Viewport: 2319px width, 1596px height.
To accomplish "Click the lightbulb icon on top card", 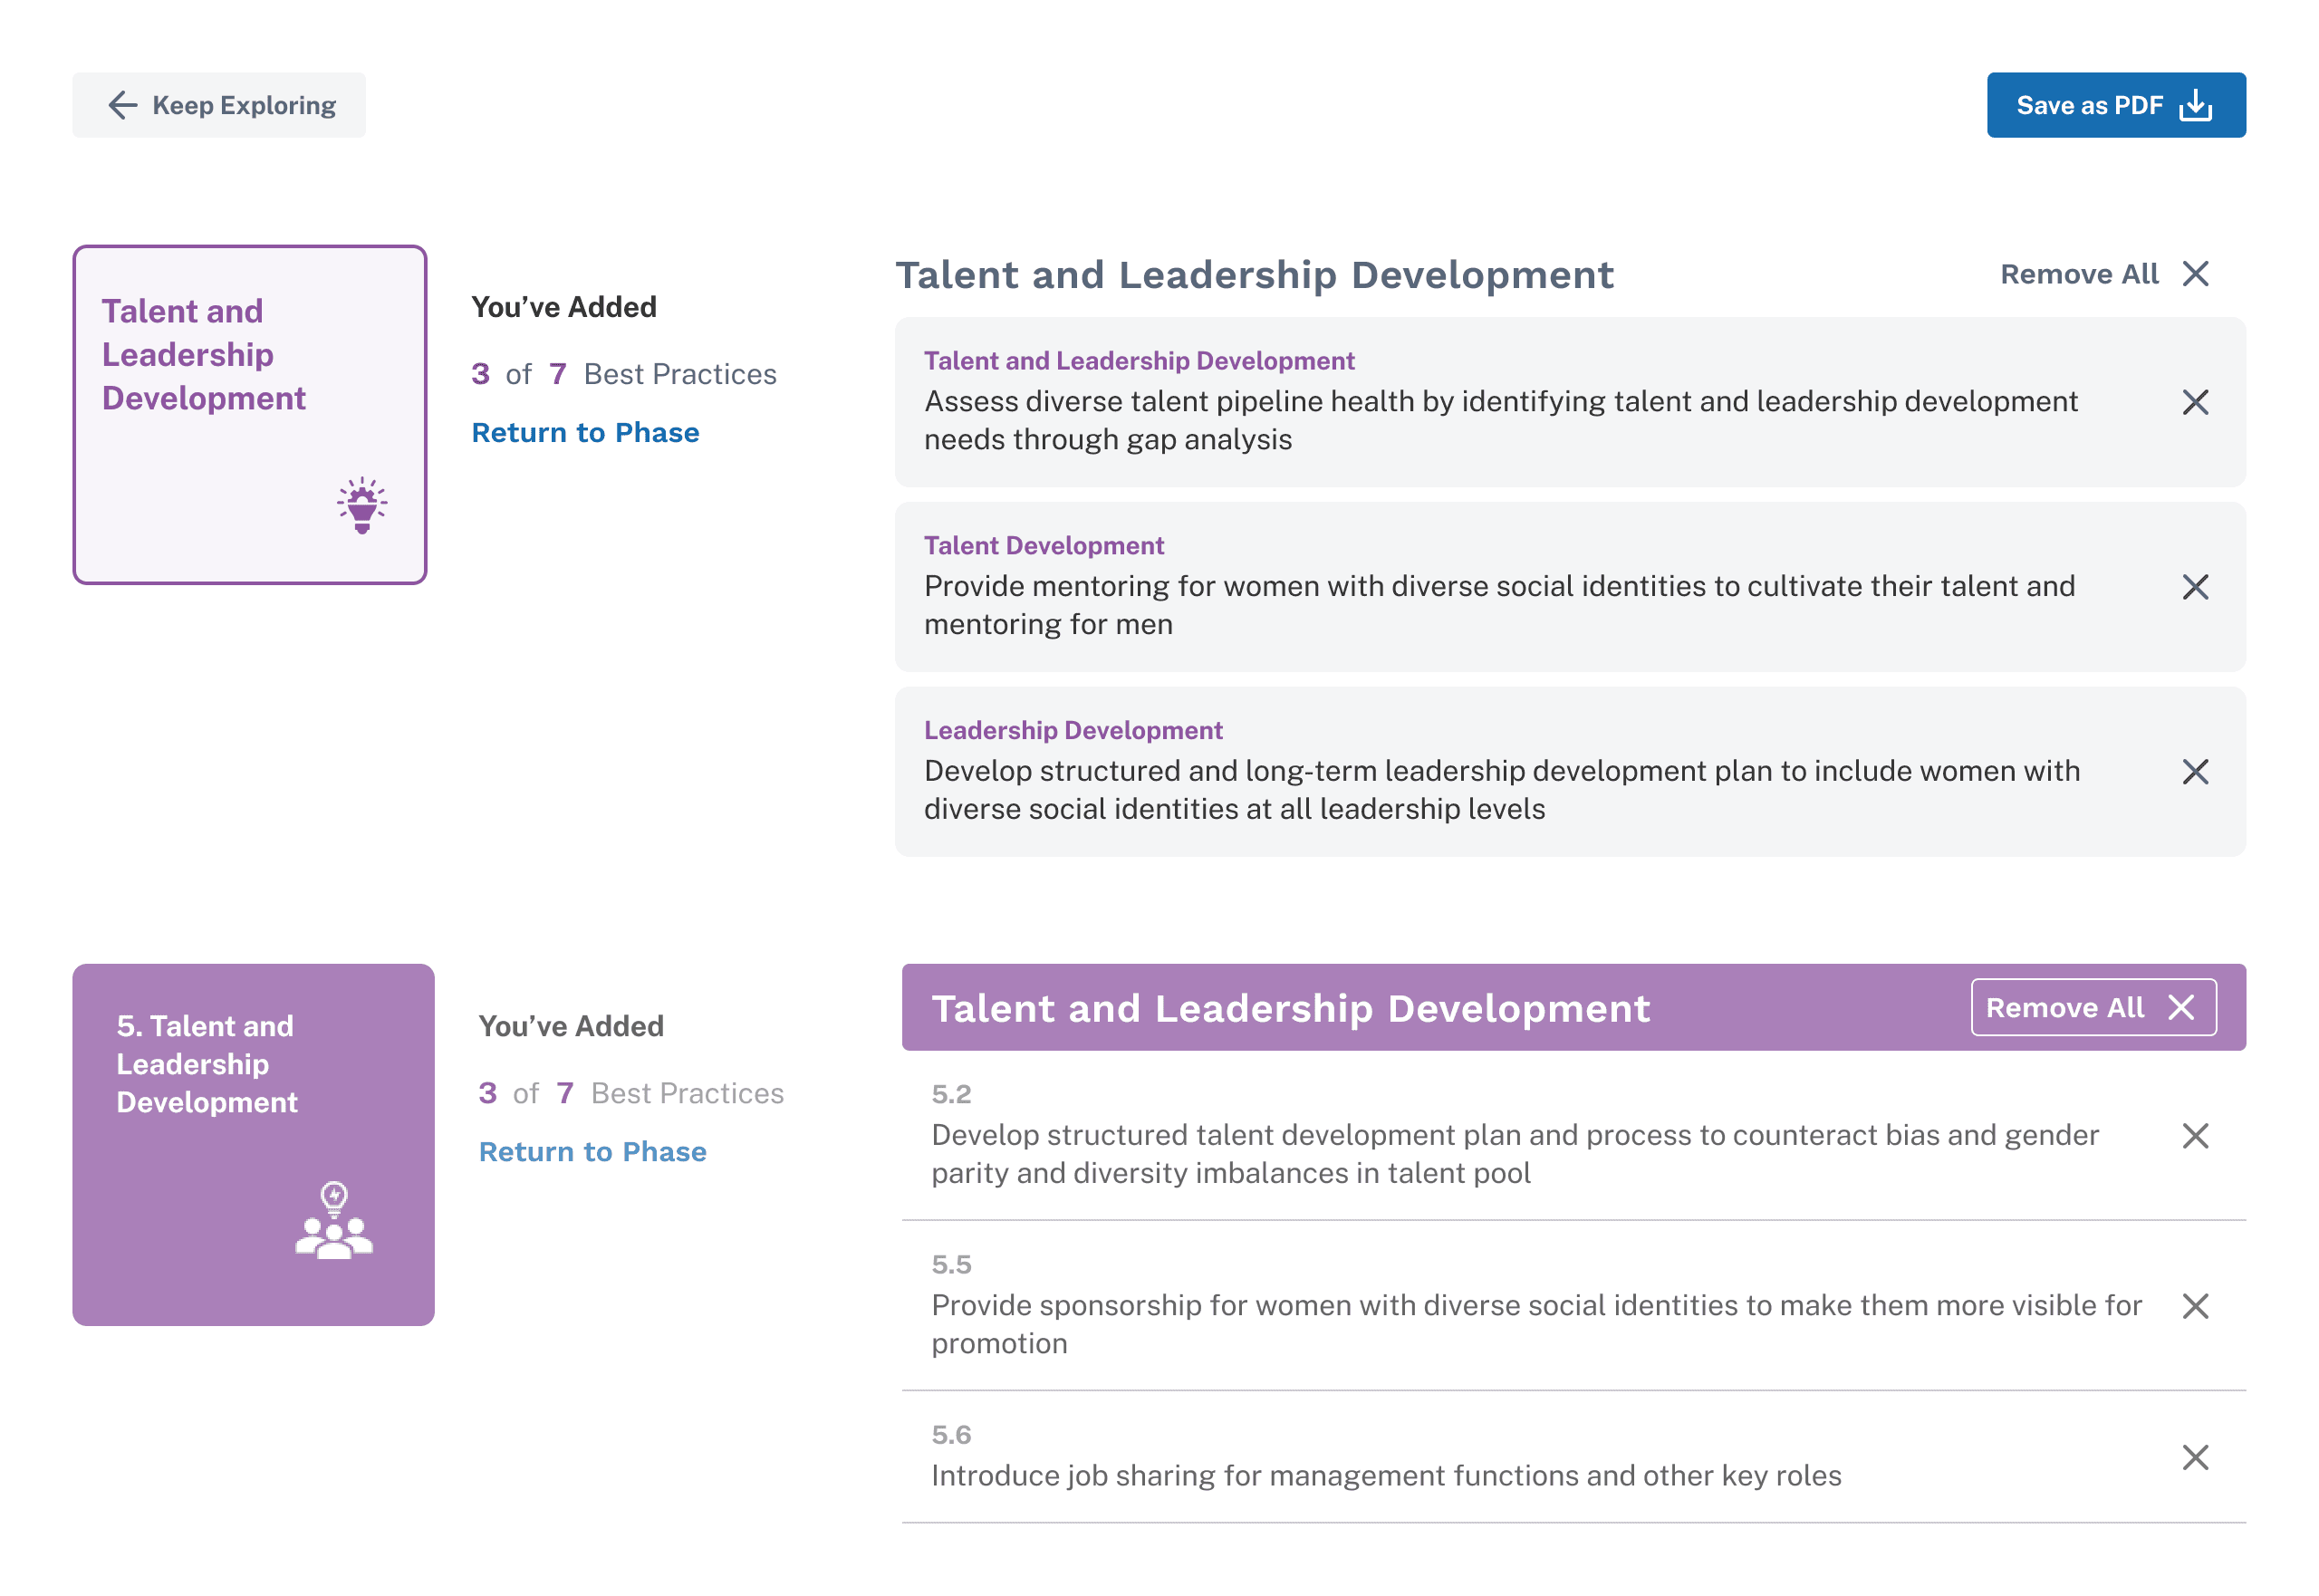I will (x=362, y=505).
